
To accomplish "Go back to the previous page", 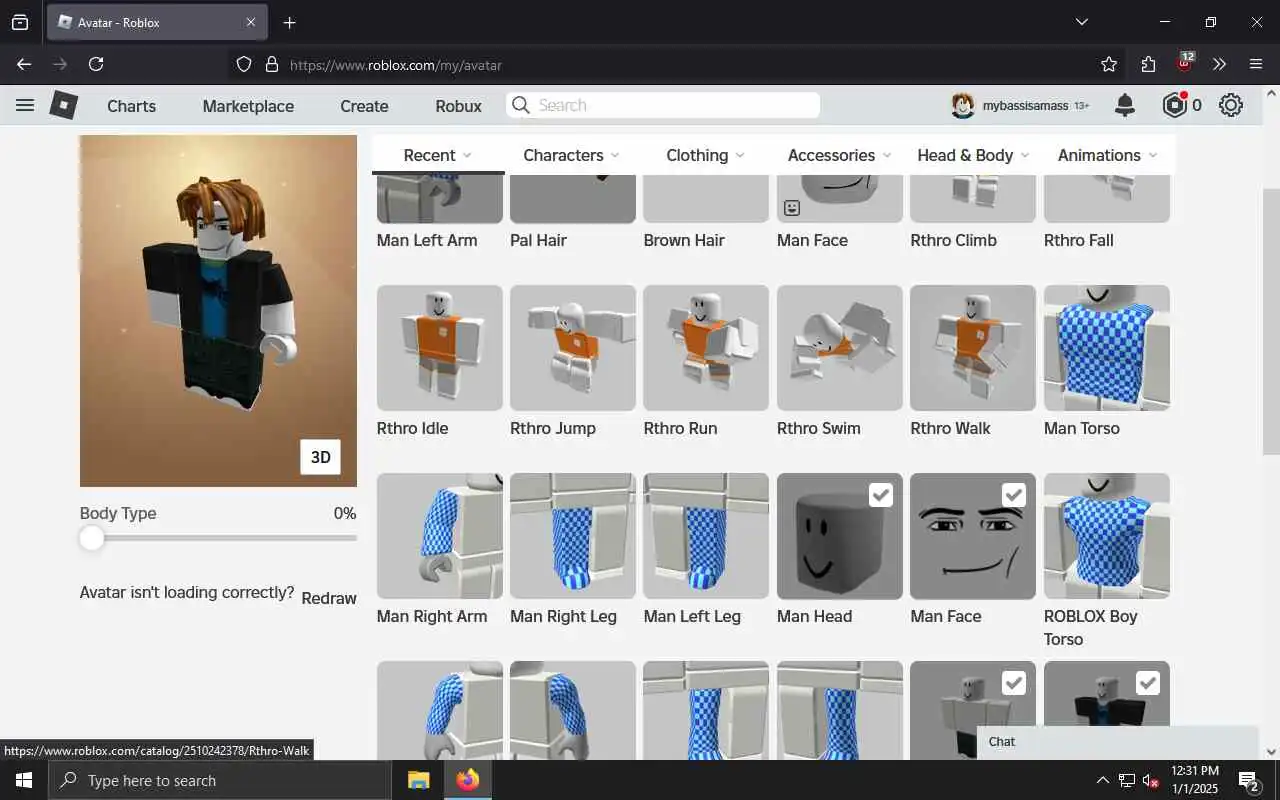I will point(24,64).
